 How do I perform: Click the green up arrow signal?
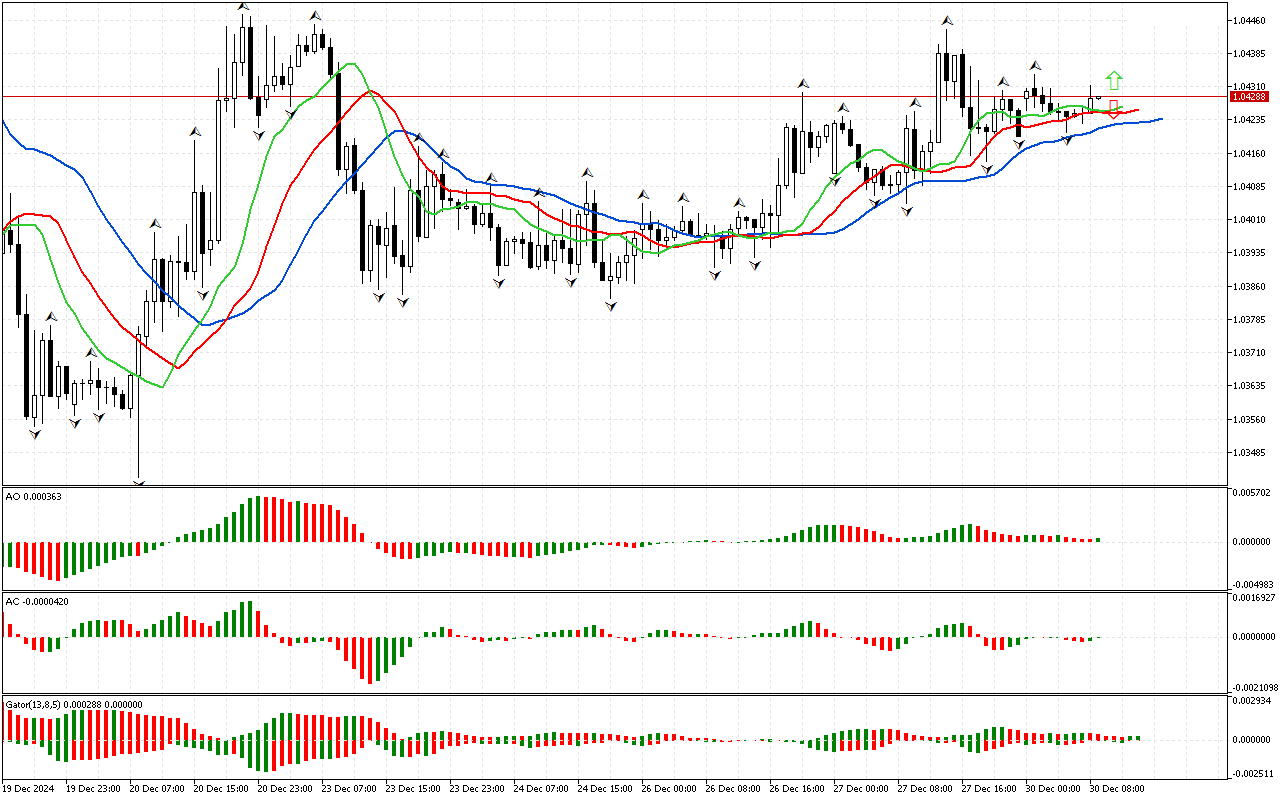pyautogui.click(x=1114, y=80)
